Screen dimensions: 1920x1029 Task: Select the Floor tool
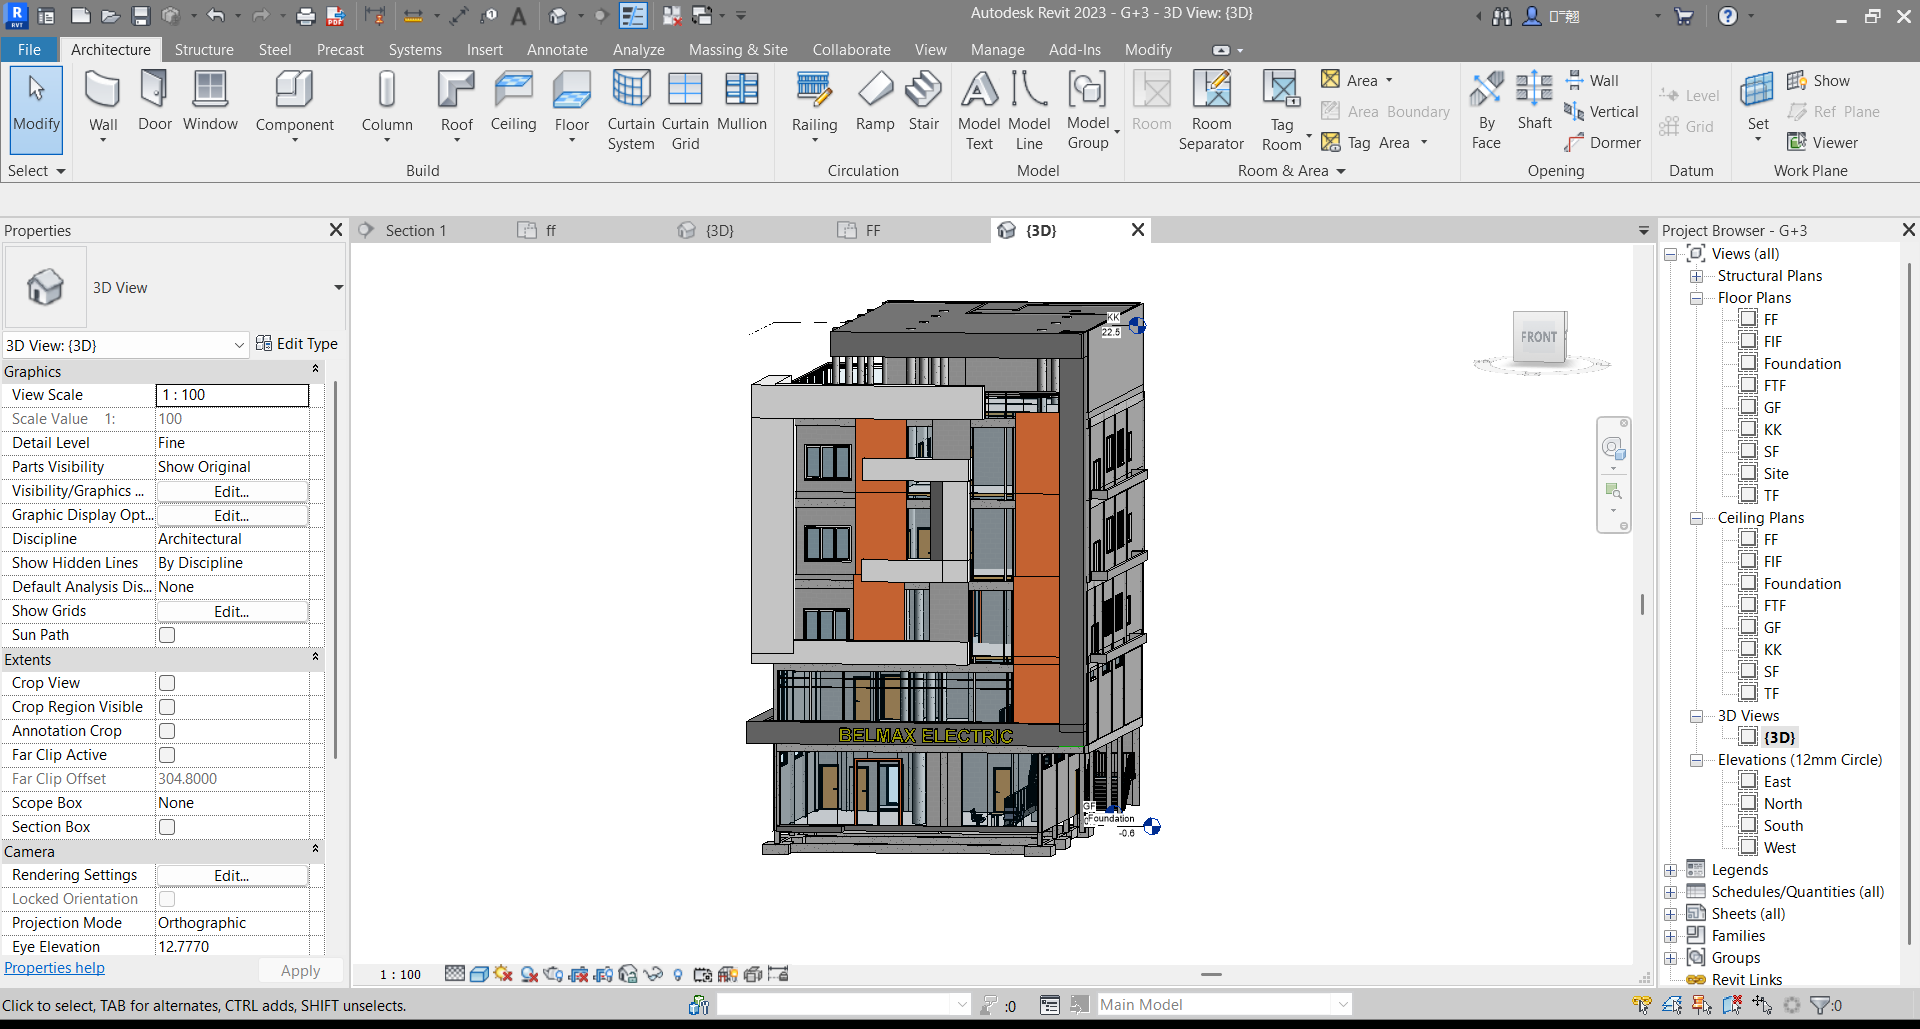(571, 104)
